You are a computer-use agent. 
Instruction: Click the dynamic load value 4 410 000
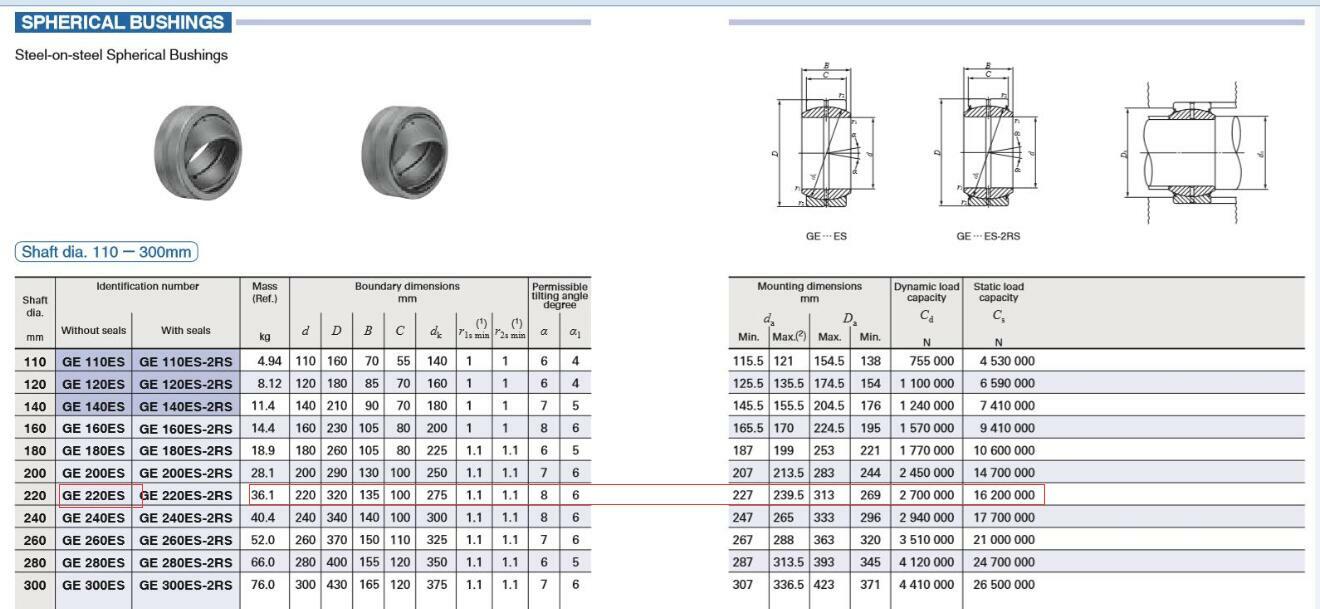(927, 585)
